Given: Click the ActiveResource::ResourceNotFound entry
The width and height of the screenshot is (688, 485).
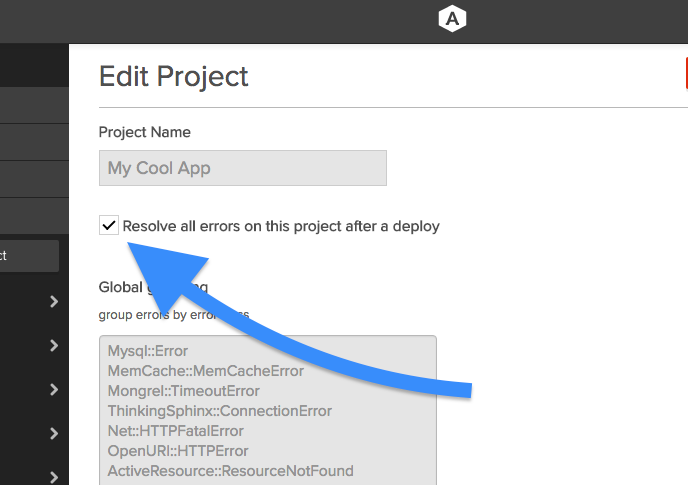Looking at the screenshot, I should click(x=231, y=471).
